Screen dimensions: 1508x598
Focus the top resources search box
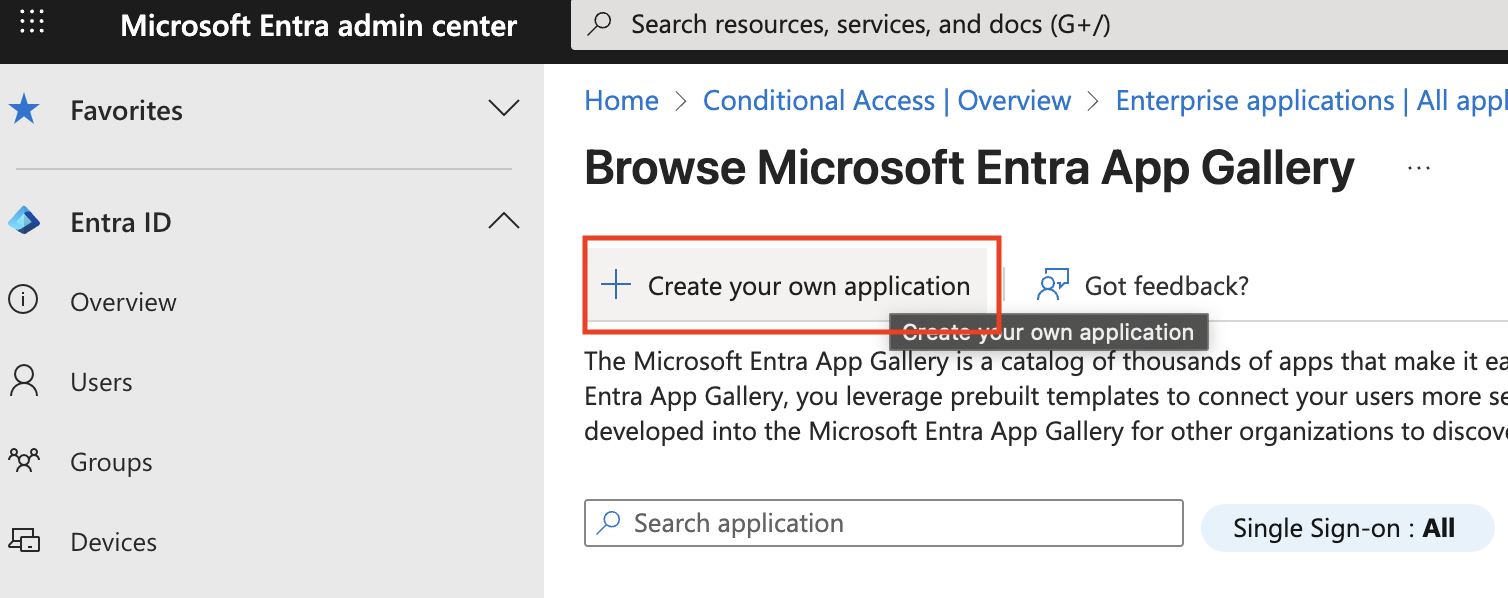(x=1040, y=24)
